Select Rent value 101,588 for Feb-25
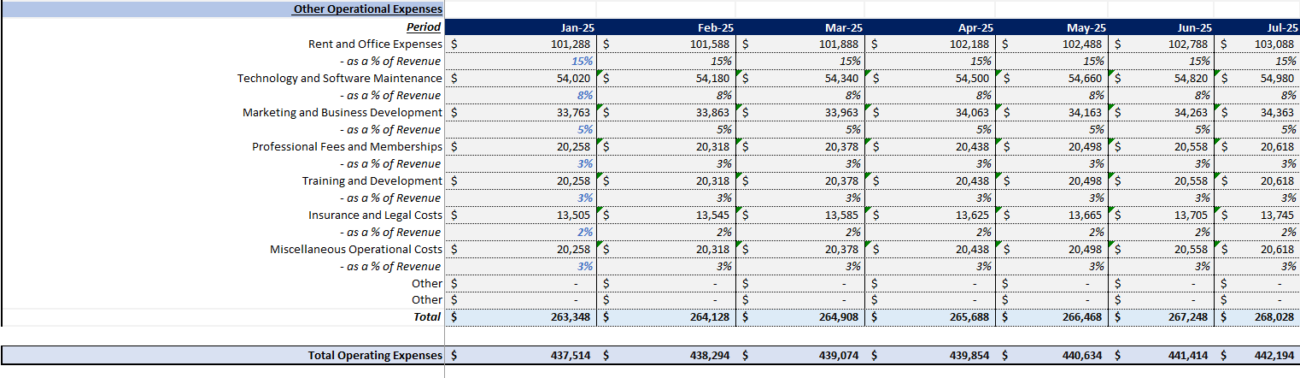 pos(667,44)
